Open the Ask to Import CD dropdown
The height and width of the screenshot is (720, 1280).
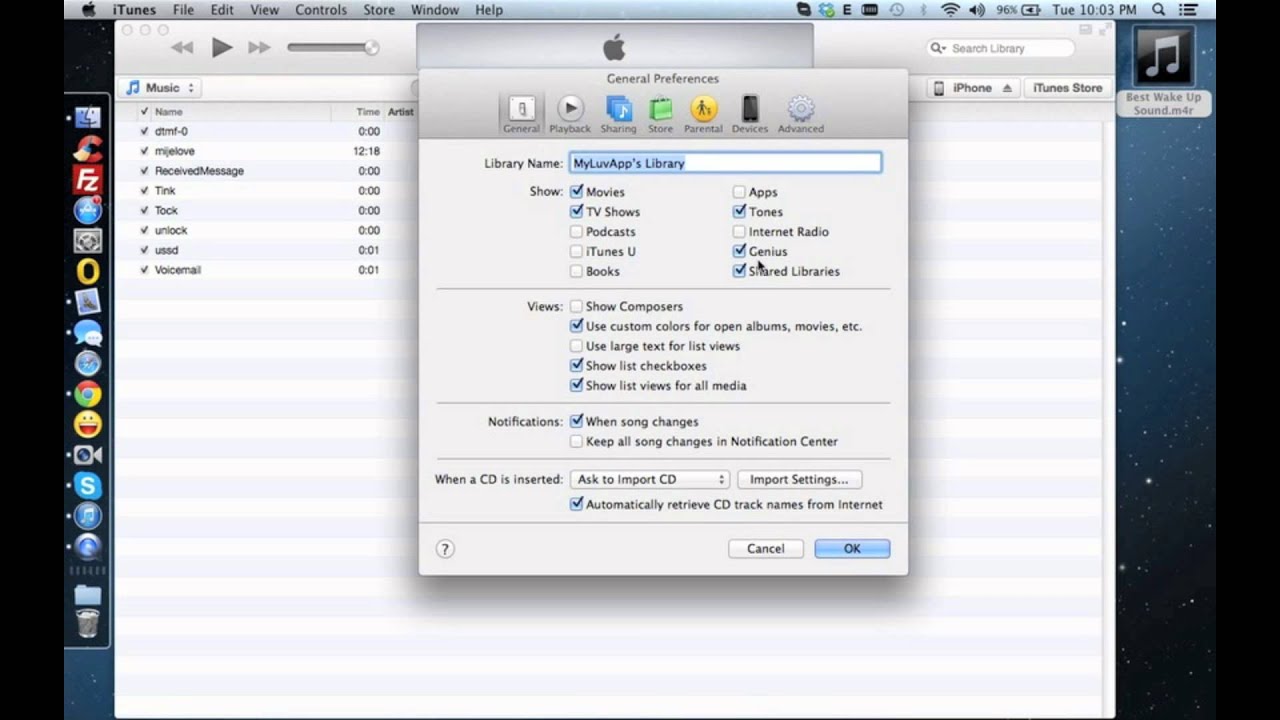649,479
